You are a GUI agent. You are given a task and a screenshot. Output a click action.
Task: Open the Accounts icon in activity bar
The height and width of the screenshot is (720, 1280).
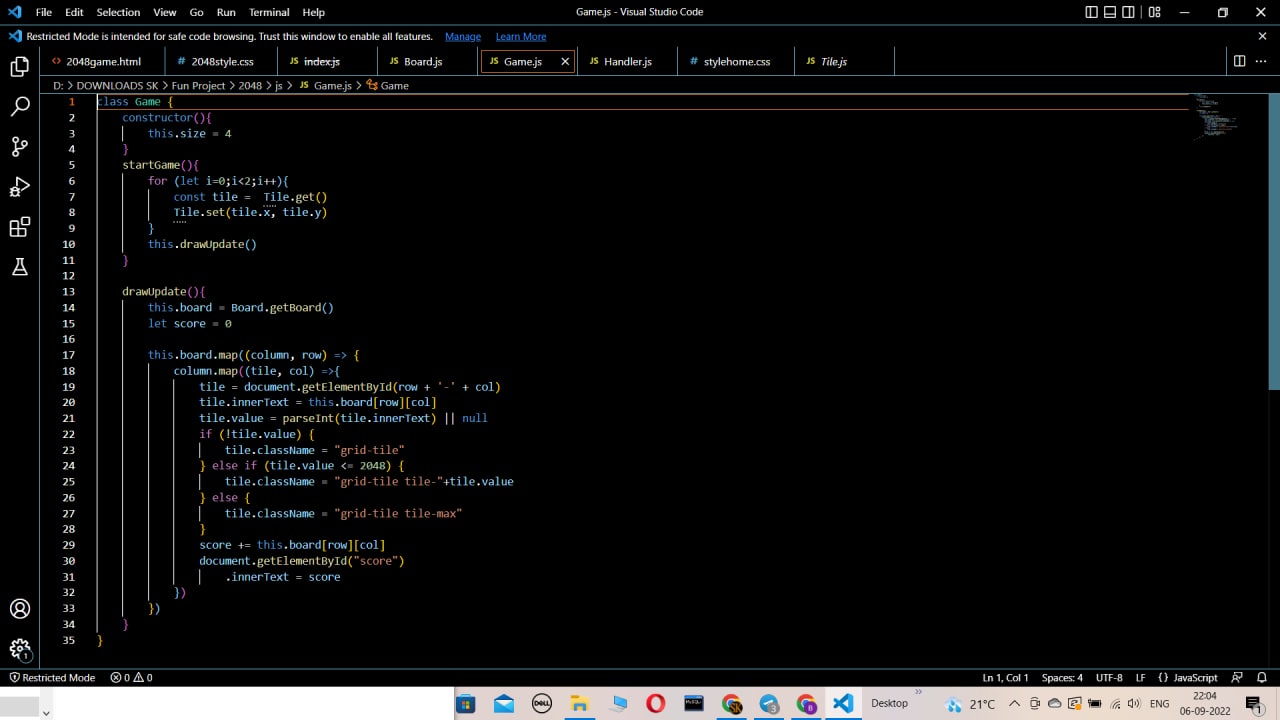pos(19,609)
